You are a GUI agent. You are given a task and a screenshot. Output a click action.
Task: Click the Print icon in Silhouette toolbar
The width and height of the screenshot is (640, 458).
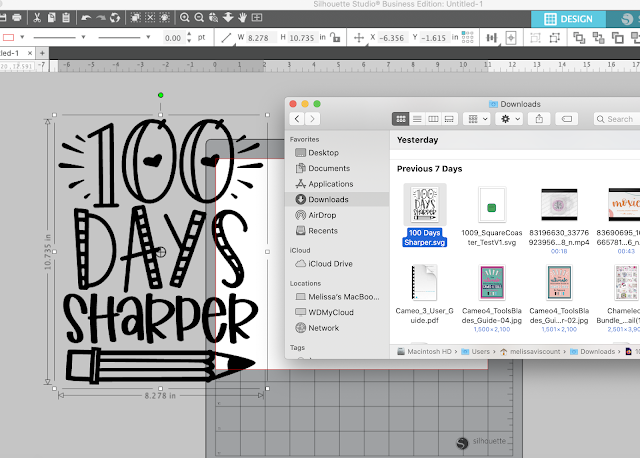17,18
